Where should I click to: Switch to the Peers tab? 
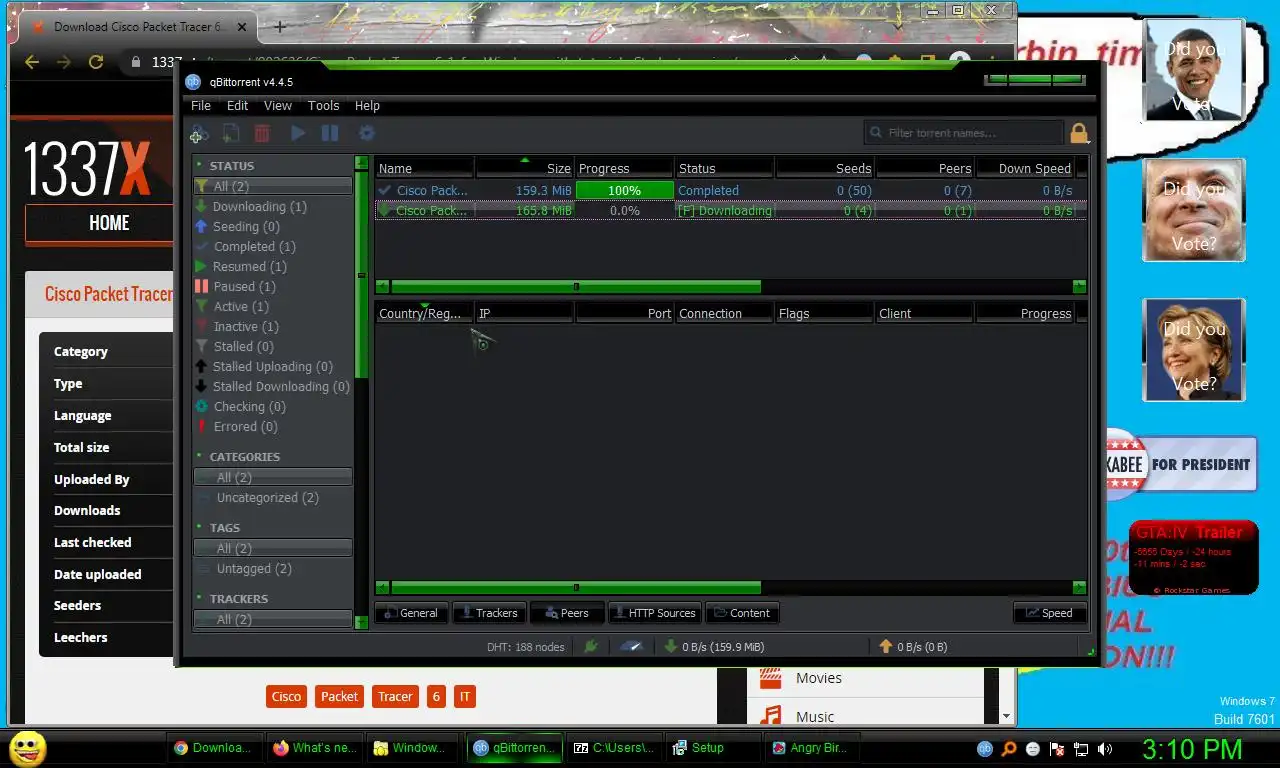[x=567, y=613]
